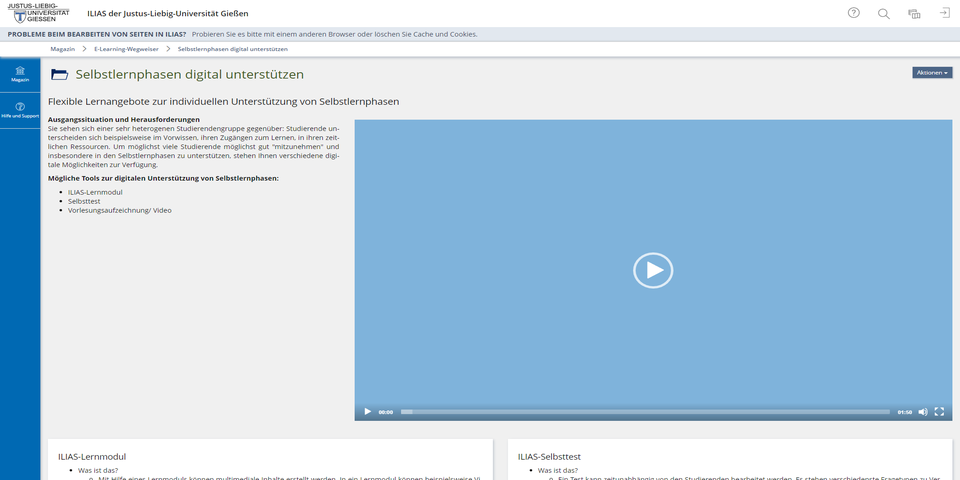Click the ILIAS-Lernmodul card heading
The image size is (960, 480).
(92, 457)
